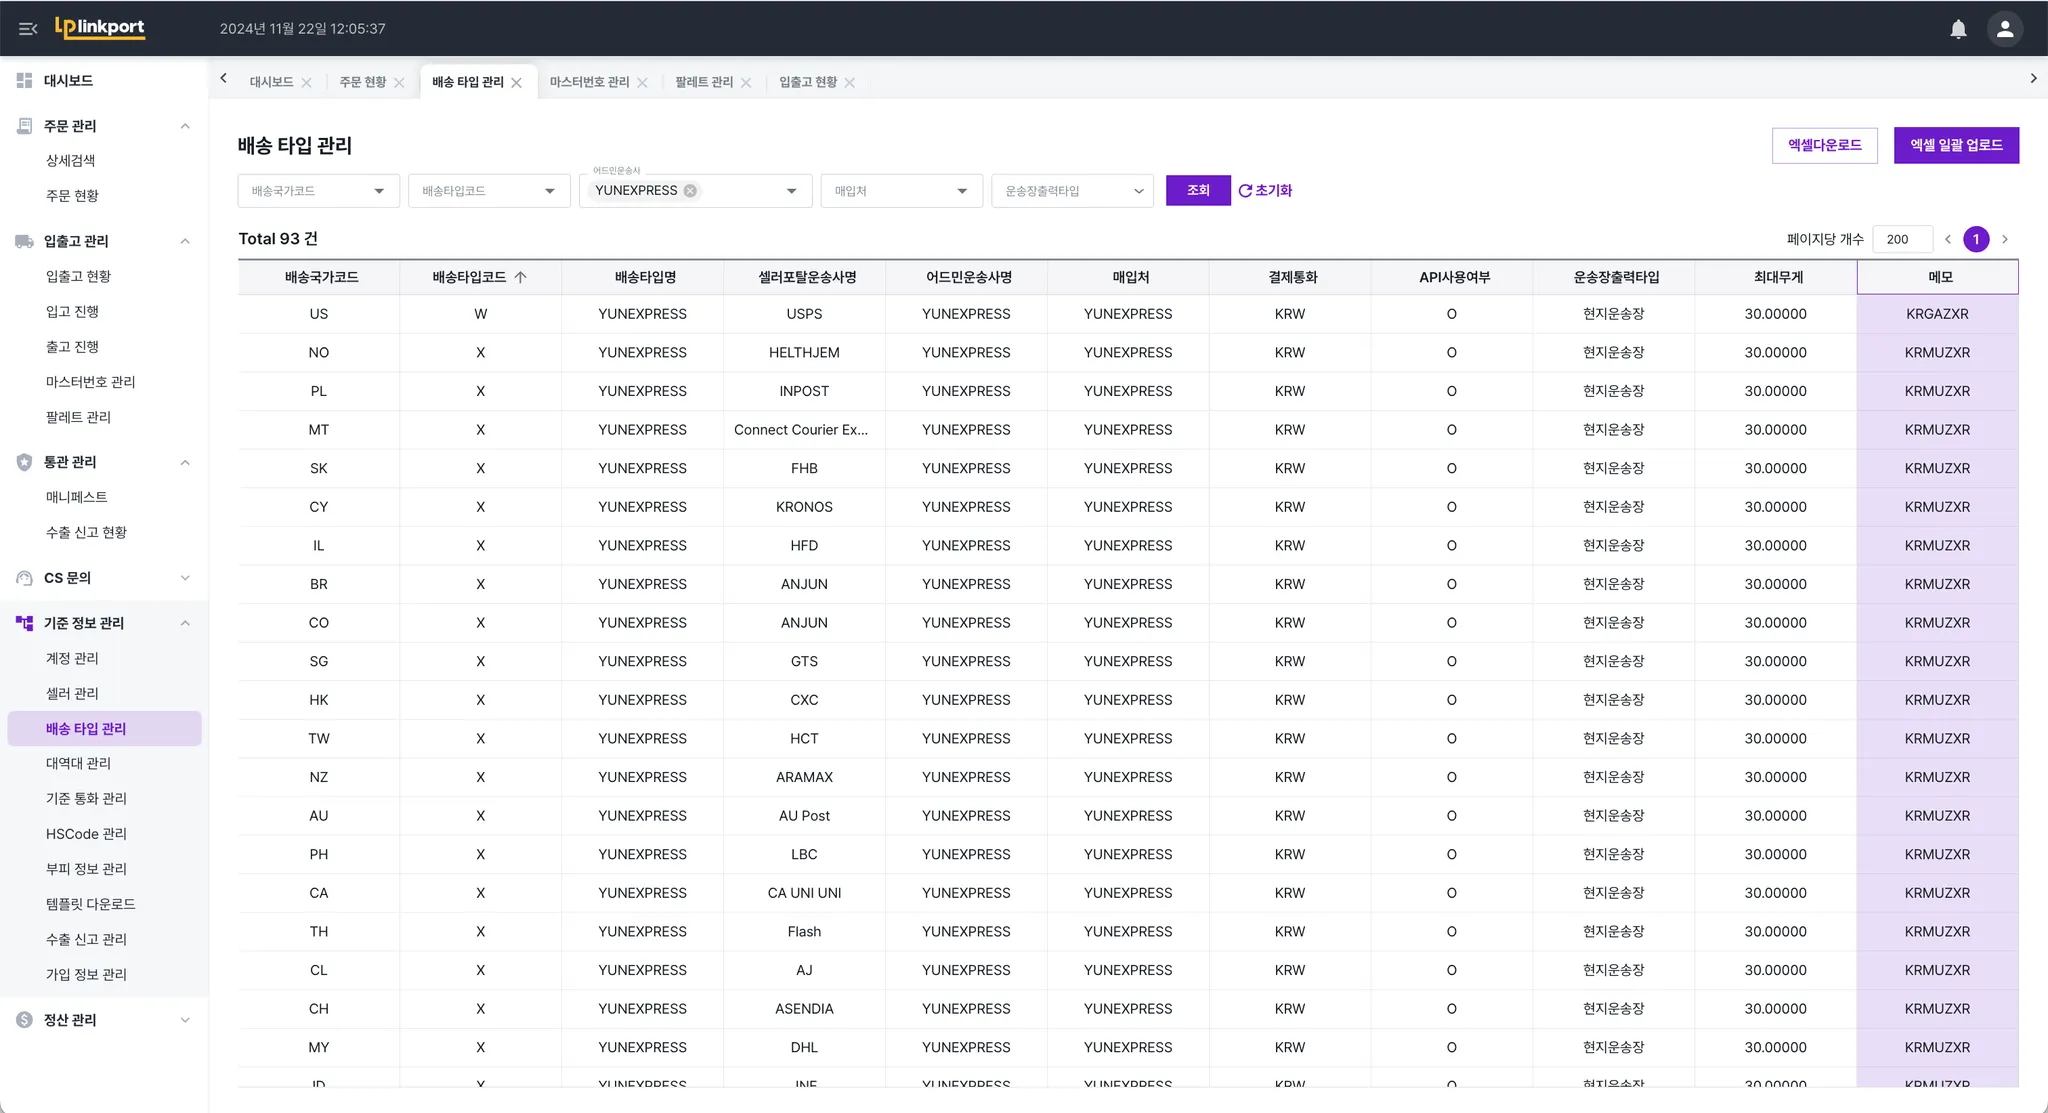Select 셀러 관리 in the sidebar
2048x1113 pixels.
72,693
